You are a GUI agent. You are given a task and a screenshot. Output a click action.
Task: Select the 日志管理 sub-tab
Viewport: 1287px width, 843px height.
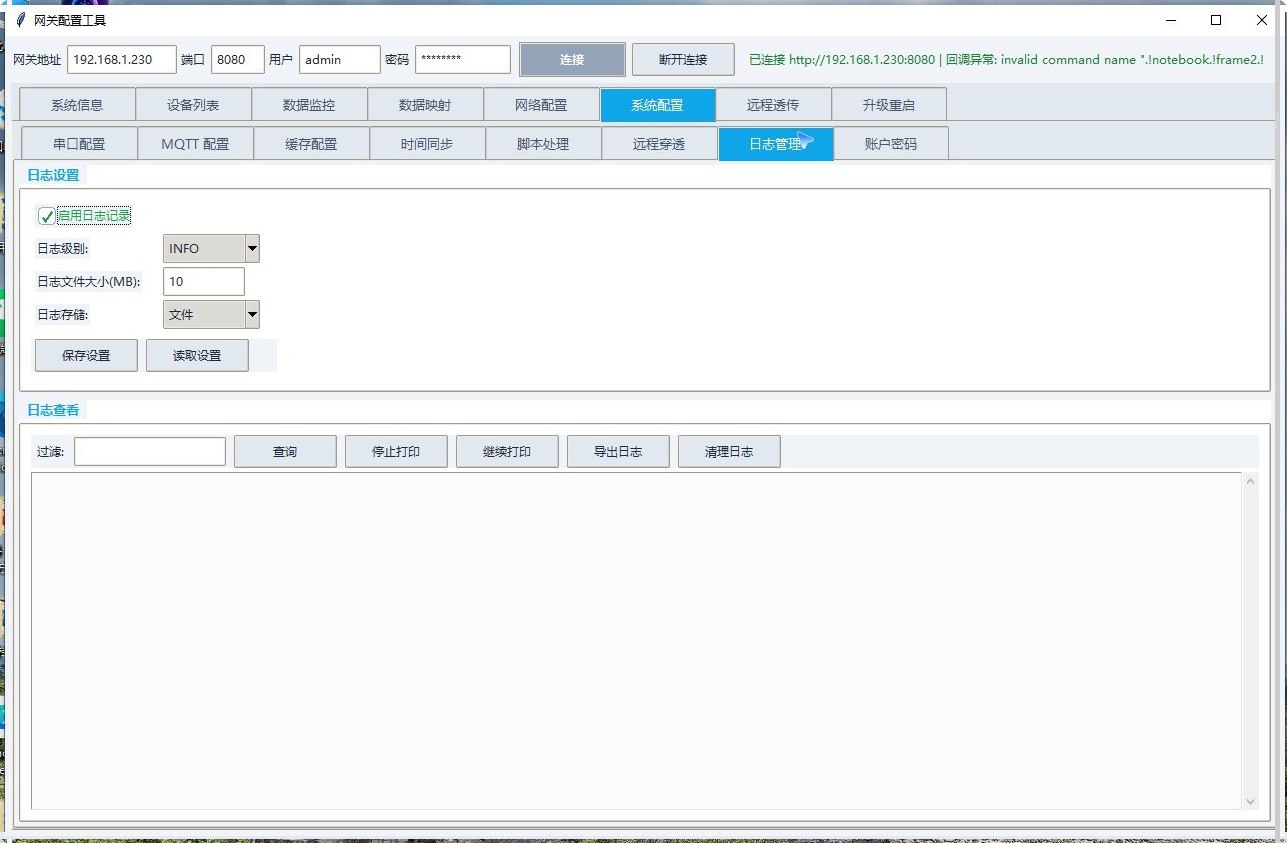[776, 144]
